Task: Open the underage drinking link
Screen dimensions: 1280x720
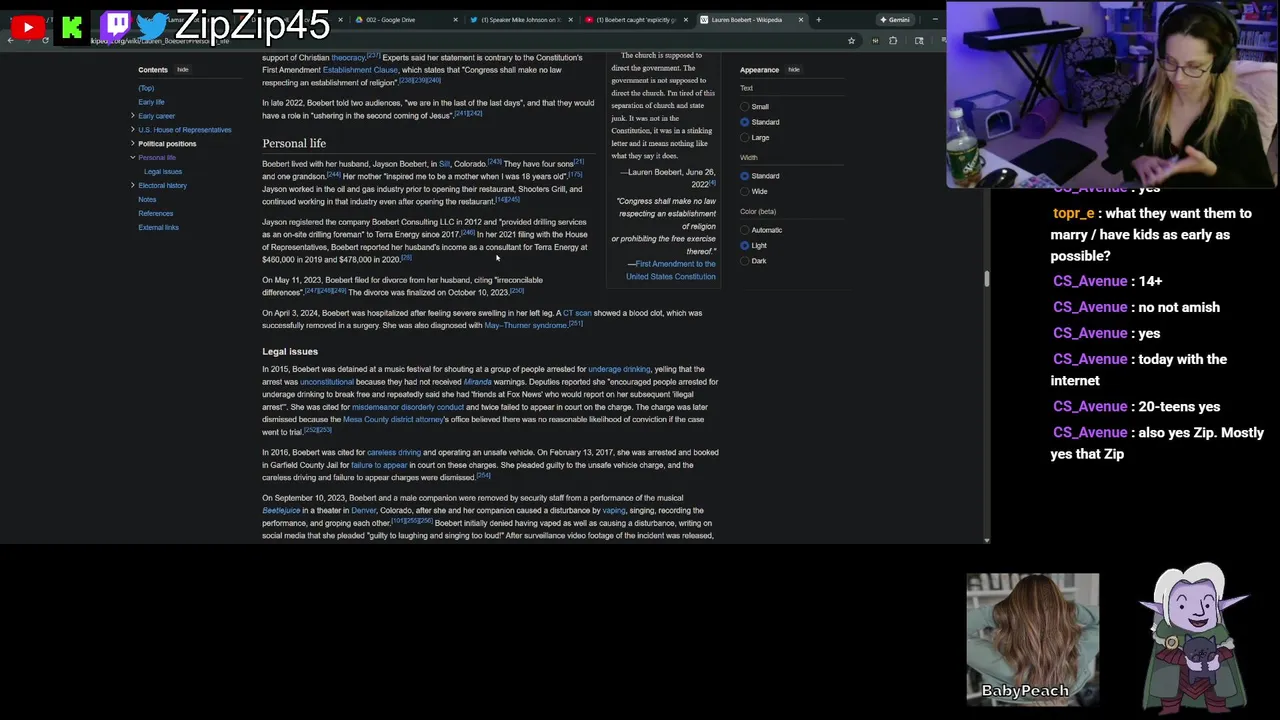Action: pyautogui.click(x=619, y=370)
